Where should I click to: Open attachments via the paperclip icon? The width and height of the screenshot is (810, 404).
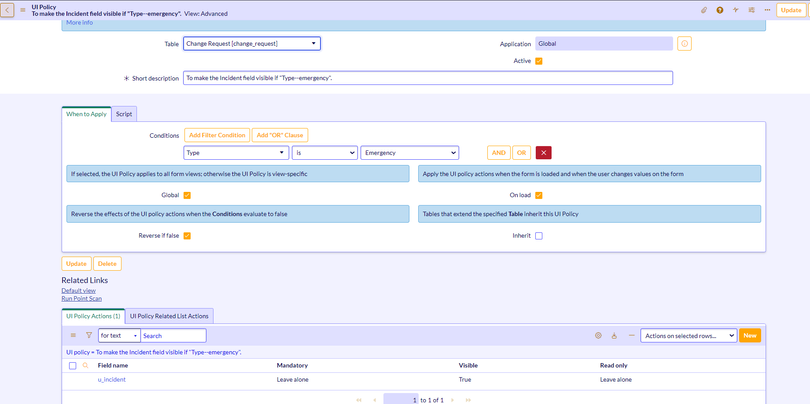point(704,10)
